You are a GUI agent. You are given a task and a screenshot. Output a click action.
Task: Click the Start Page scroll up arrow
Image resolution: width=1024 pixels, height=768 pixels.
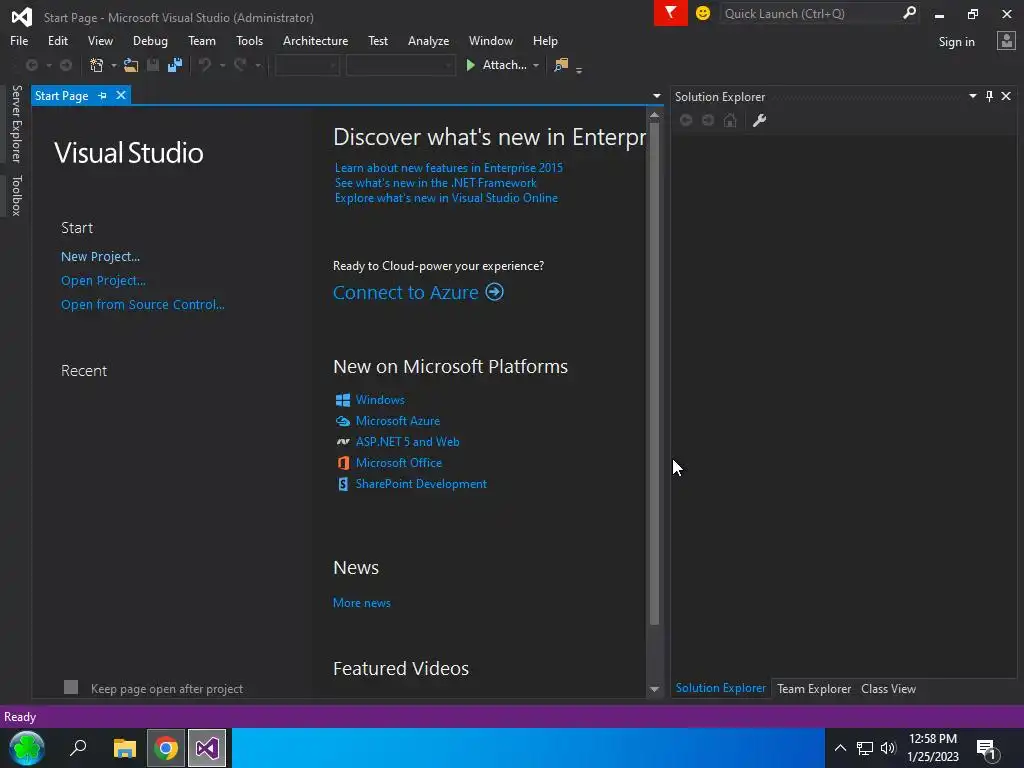[x=654, y=115]
